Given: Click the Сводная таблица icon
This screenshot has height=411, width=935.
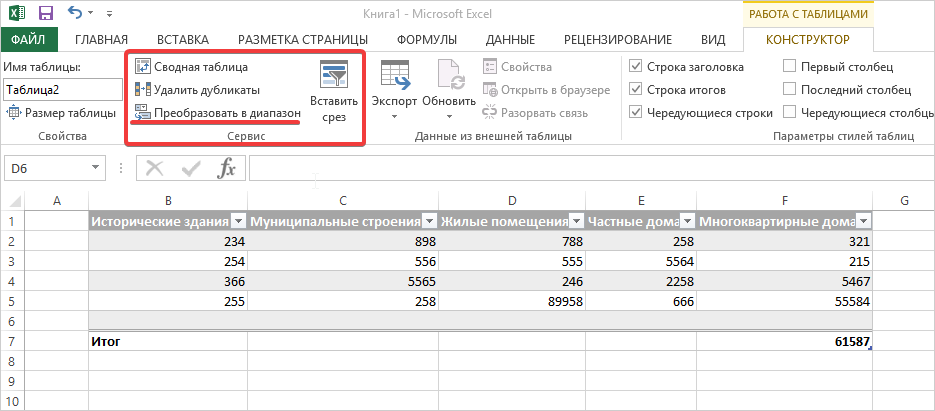Looking at the screenshot, I should 143,67.
